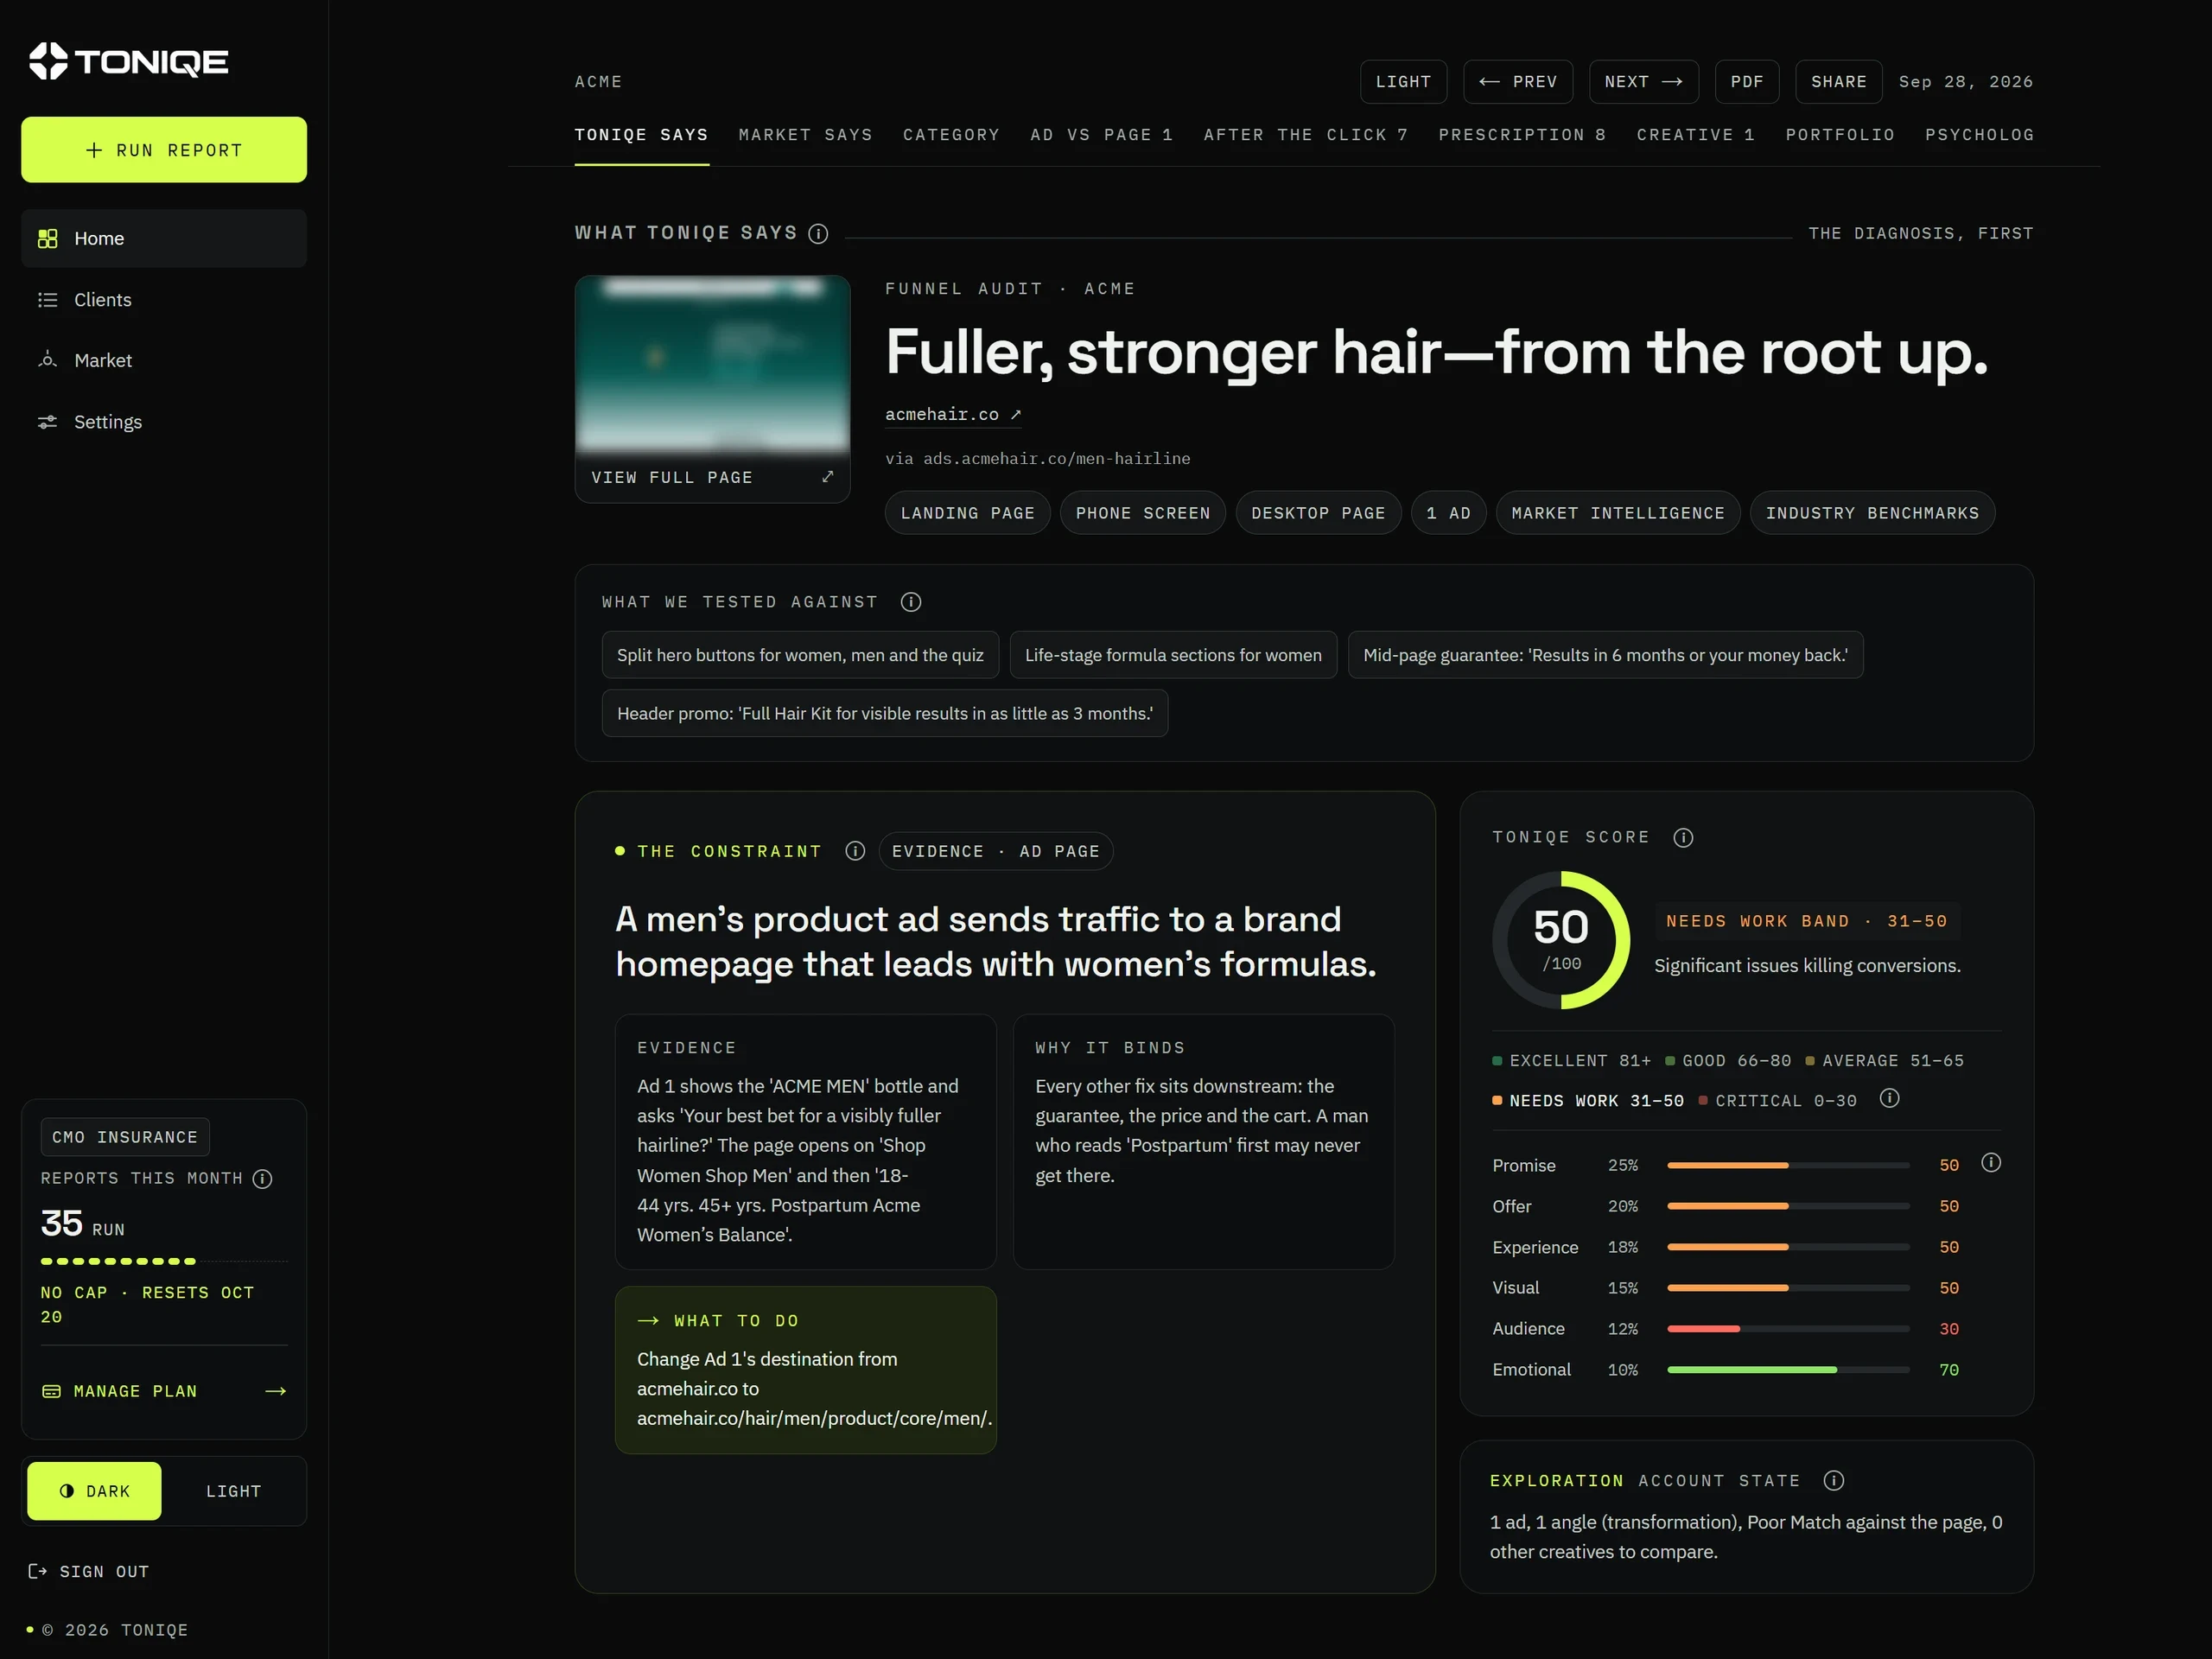
Task: Click the Manage Plan arrow icon
Action: pyautogui.click(x=275, y=1391)
